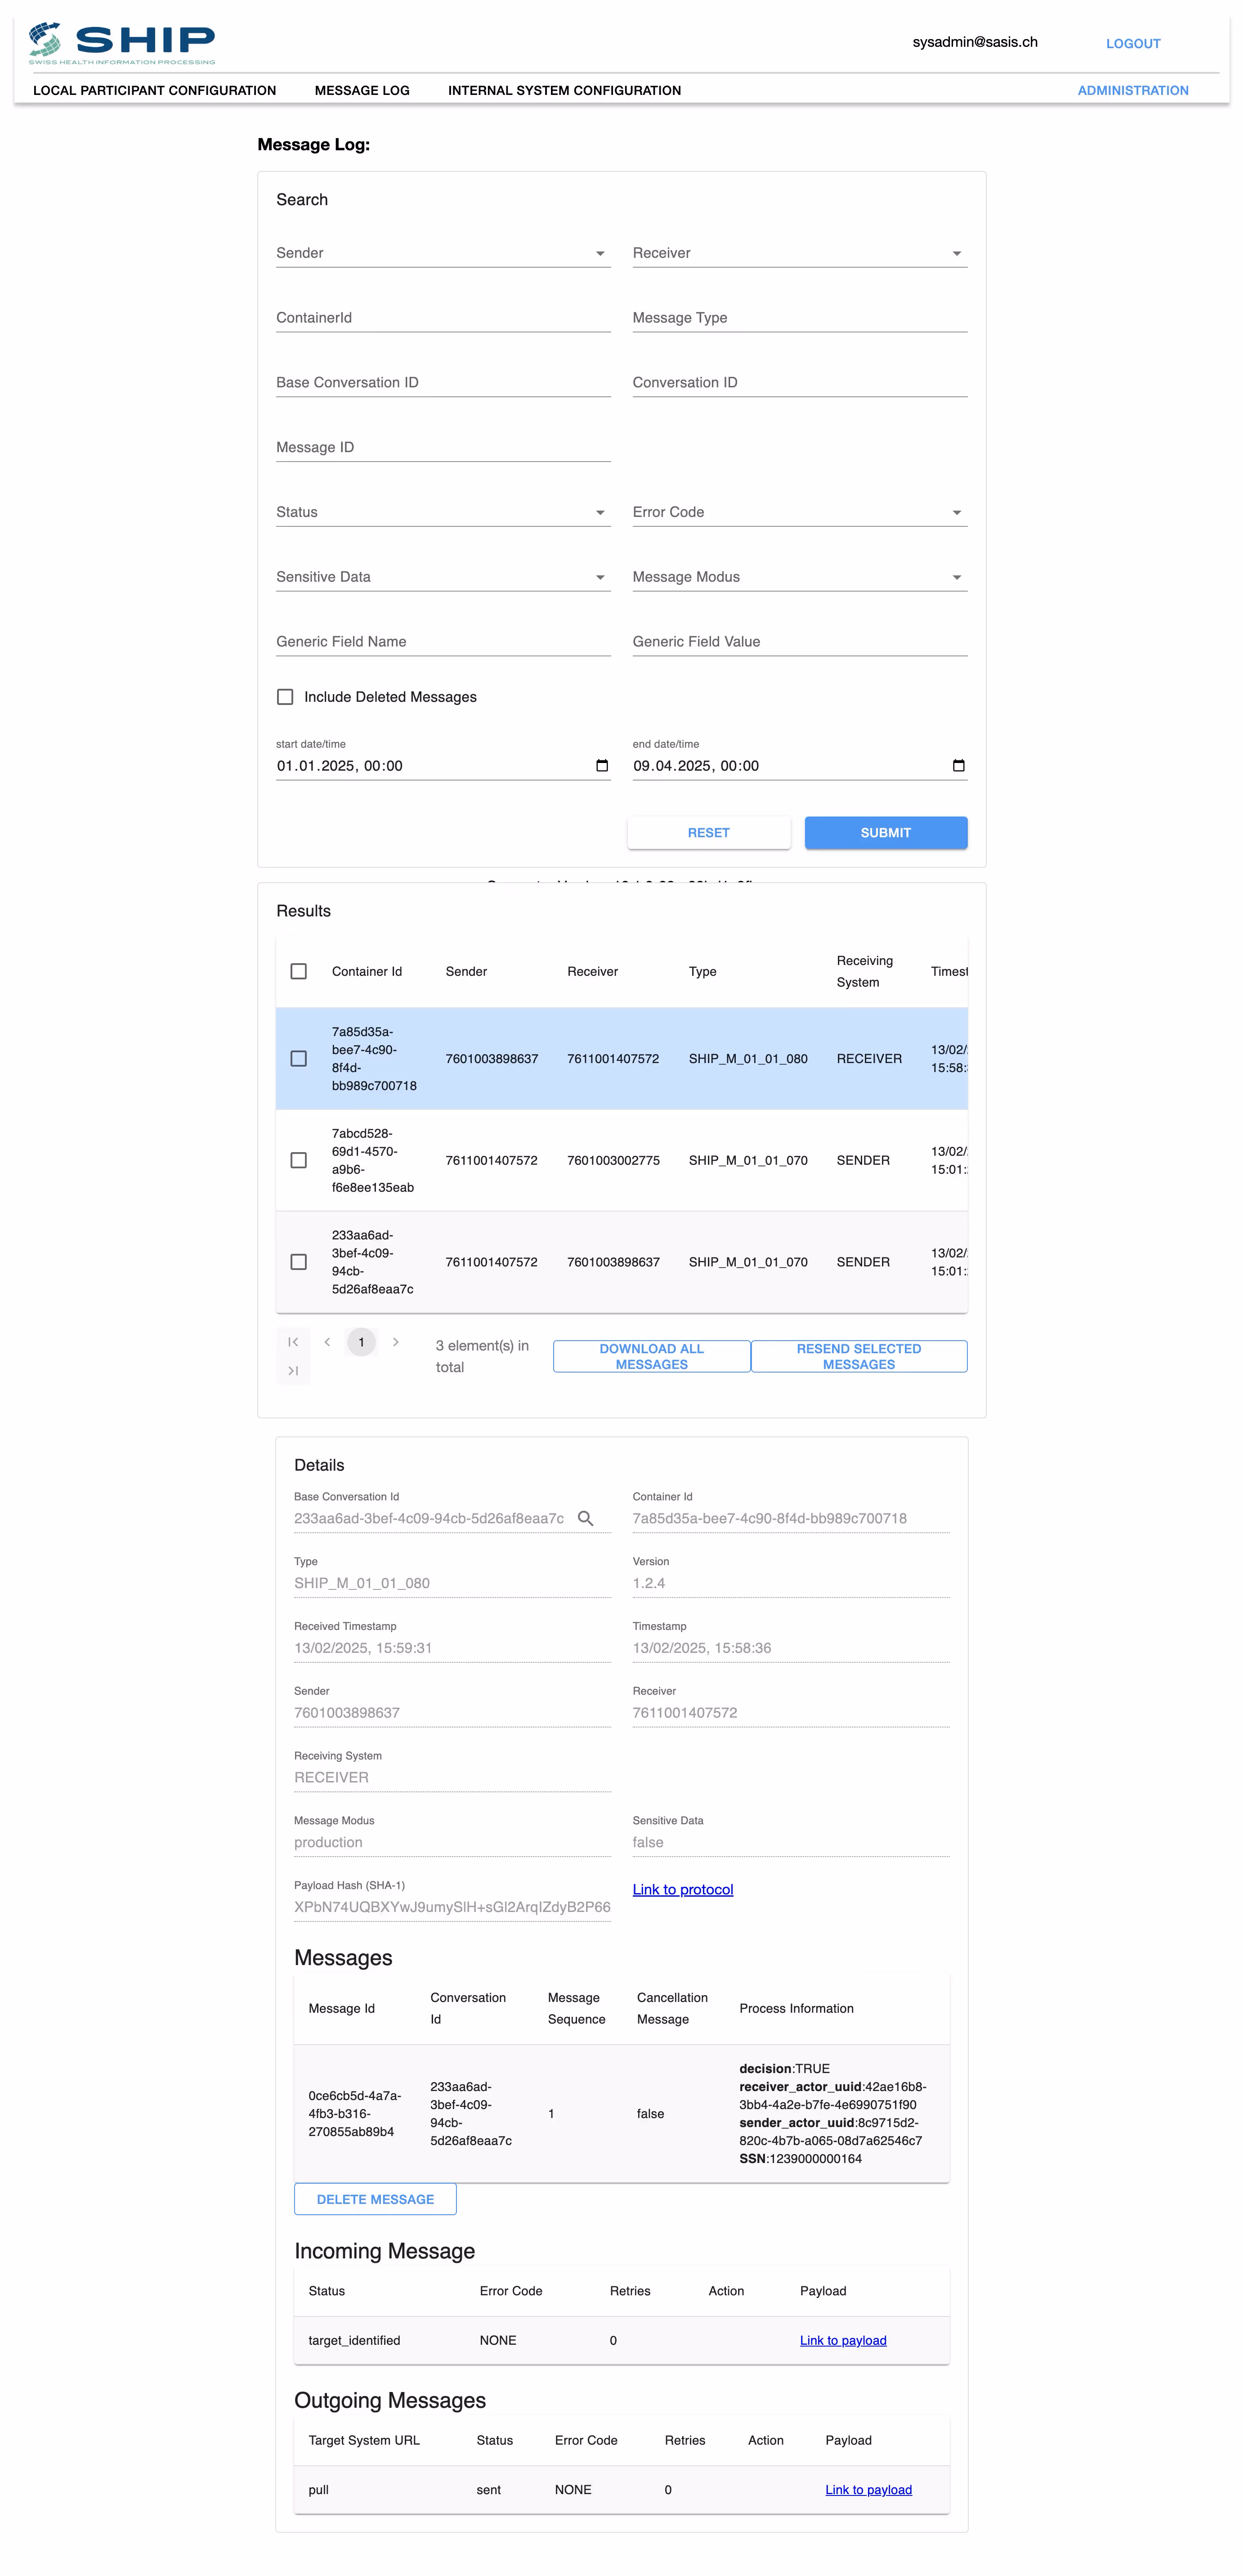Click the Version 1.2.4 field

(791, 1583)
